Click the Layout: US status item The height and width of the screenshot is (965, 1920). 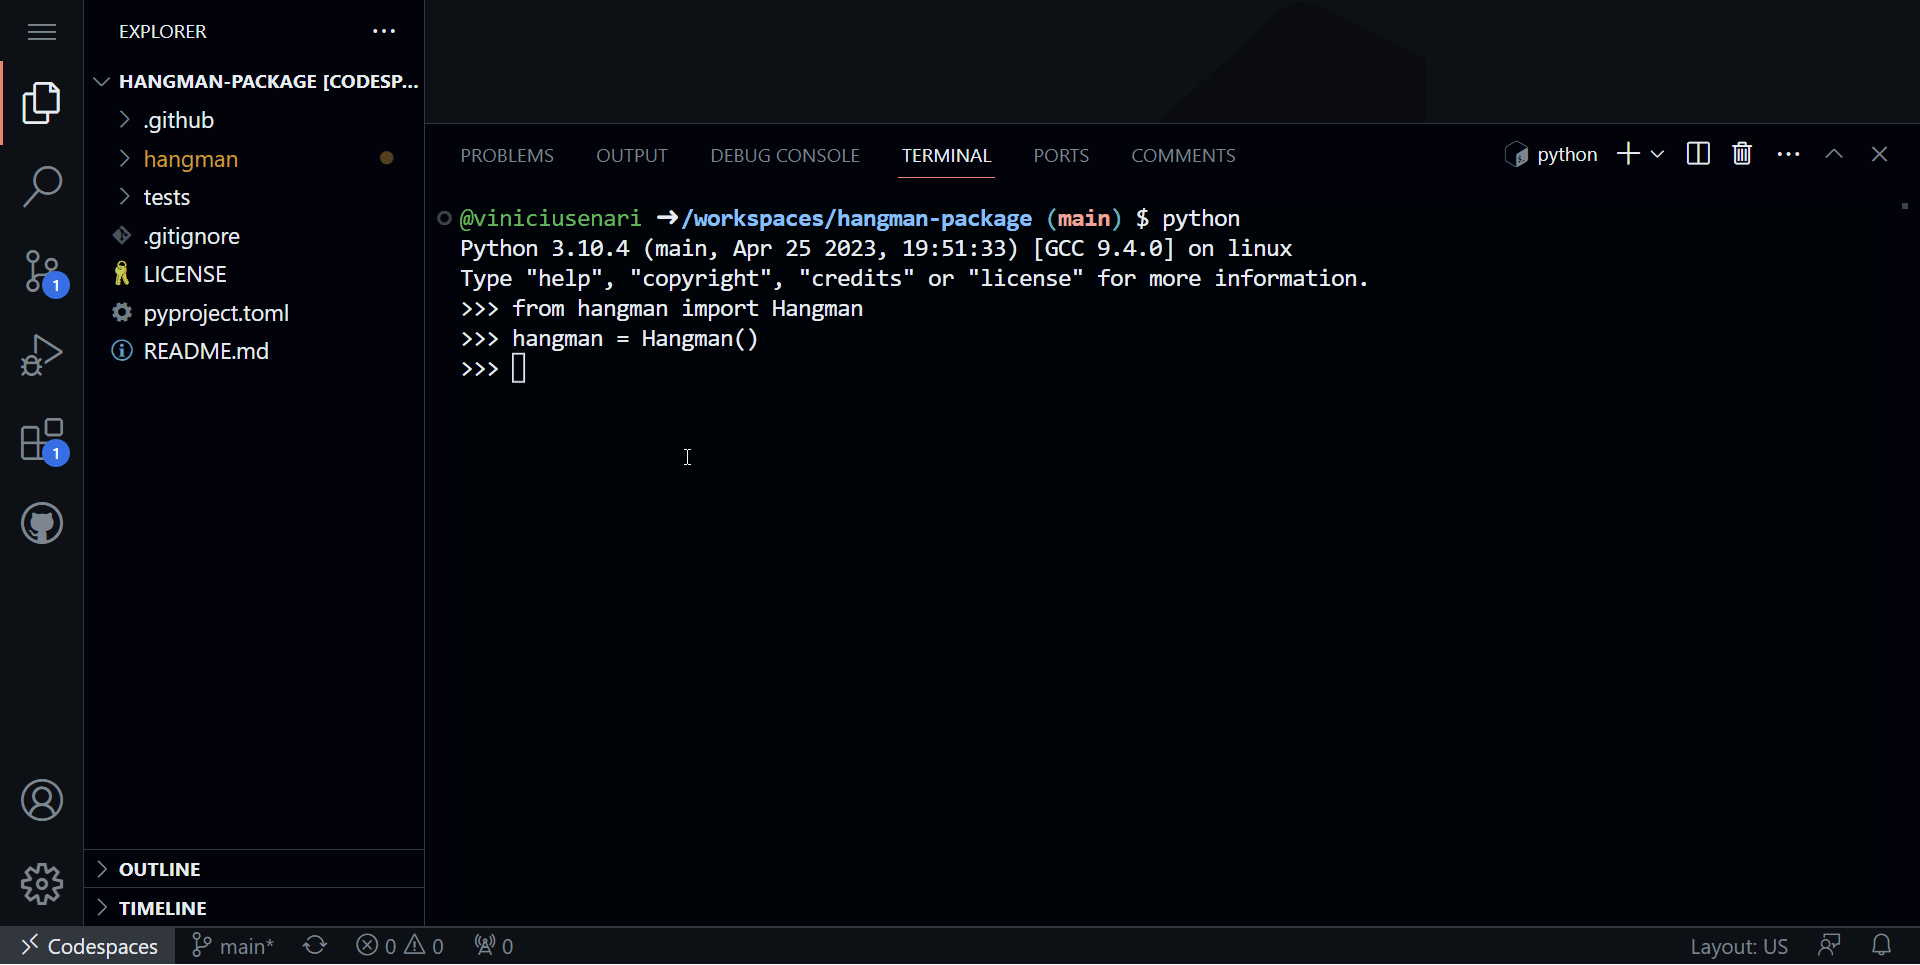pyautogui.click(x=1739, y=946)
